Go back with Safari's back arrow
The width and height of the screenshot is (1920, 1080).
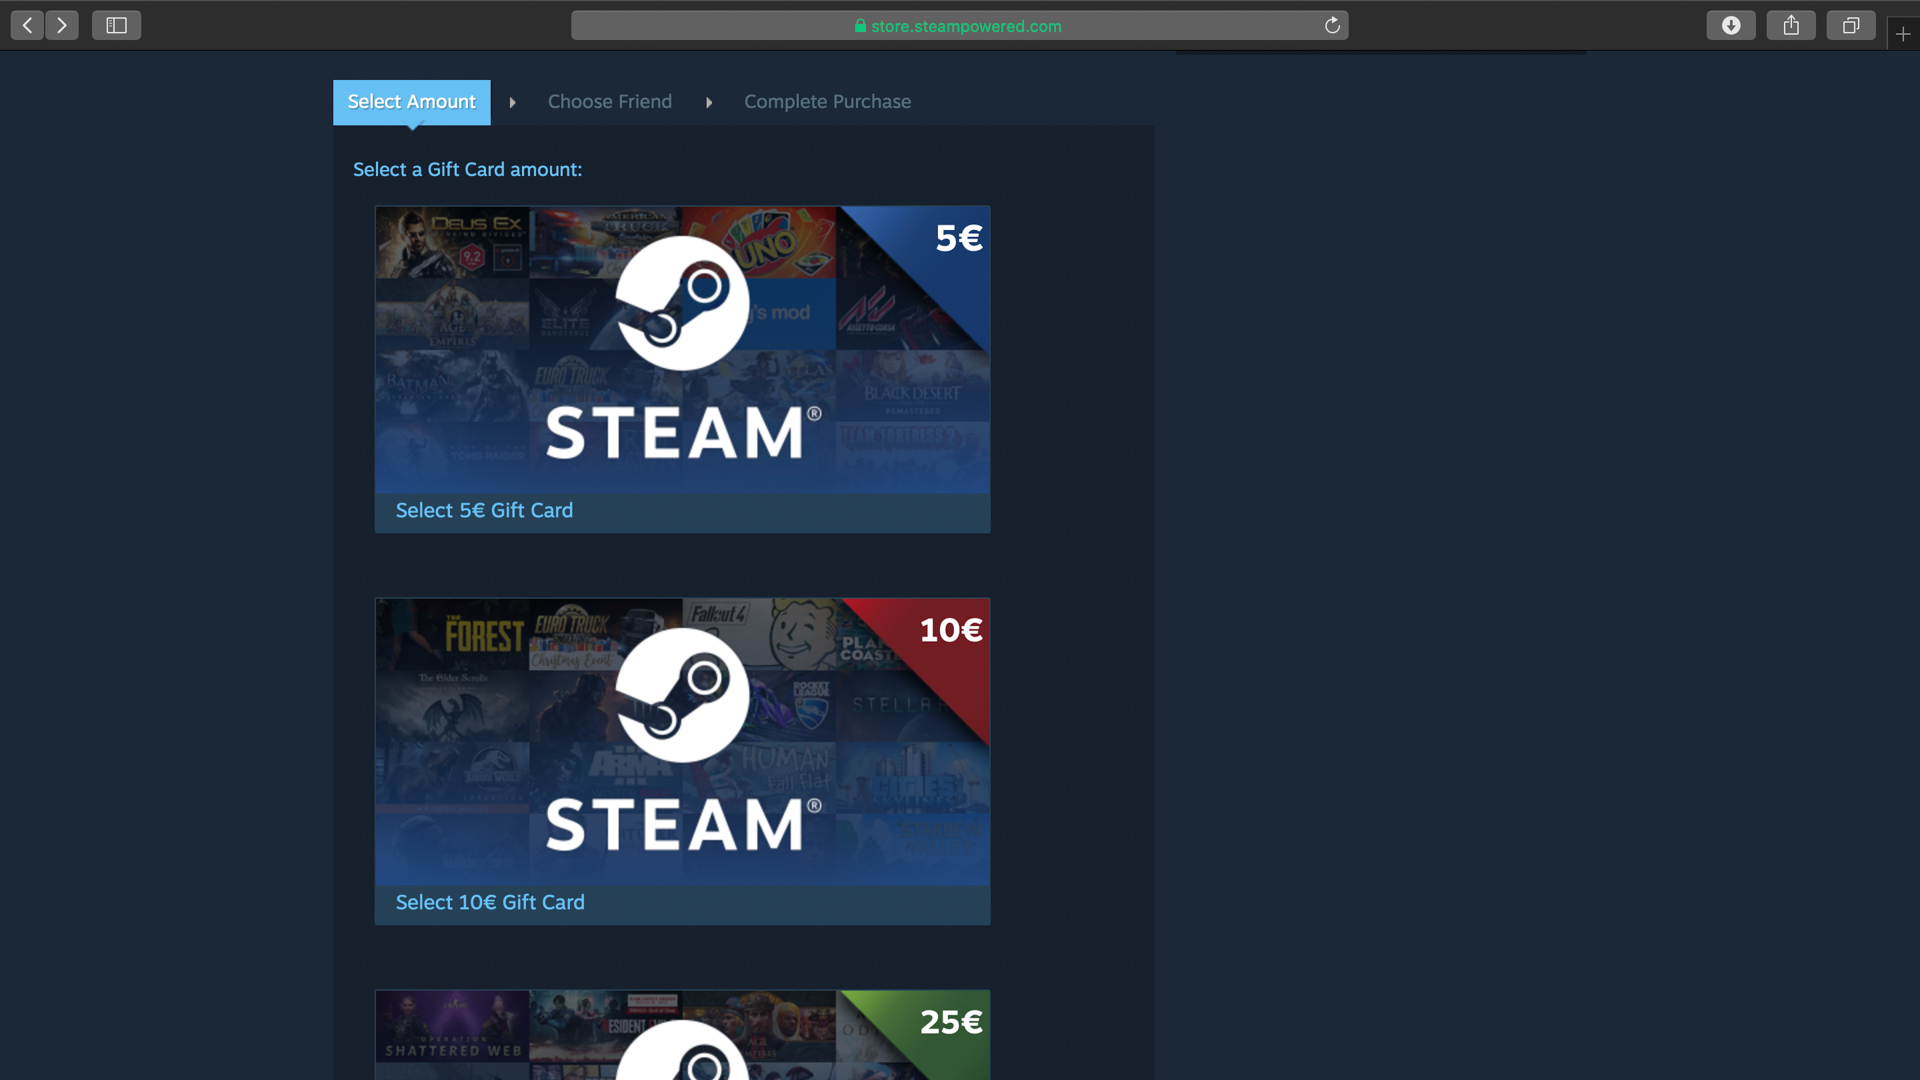27,26
